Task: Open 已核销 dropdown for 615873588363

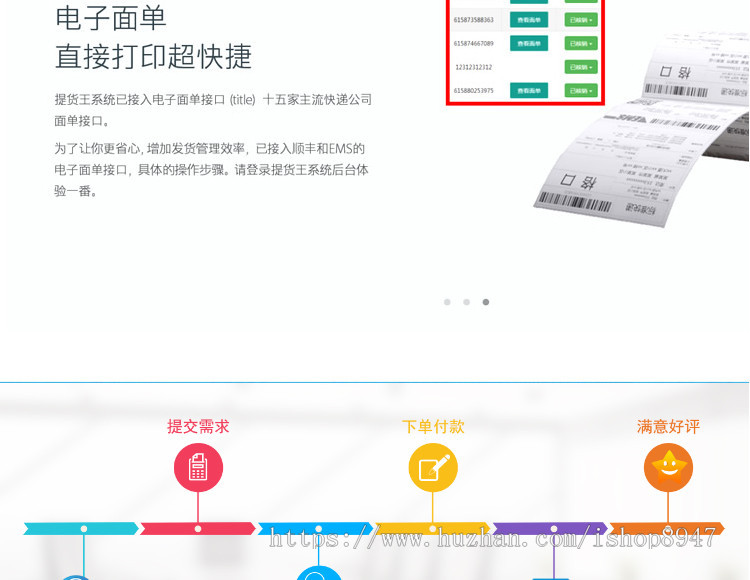Action: [x=581, y=20]
